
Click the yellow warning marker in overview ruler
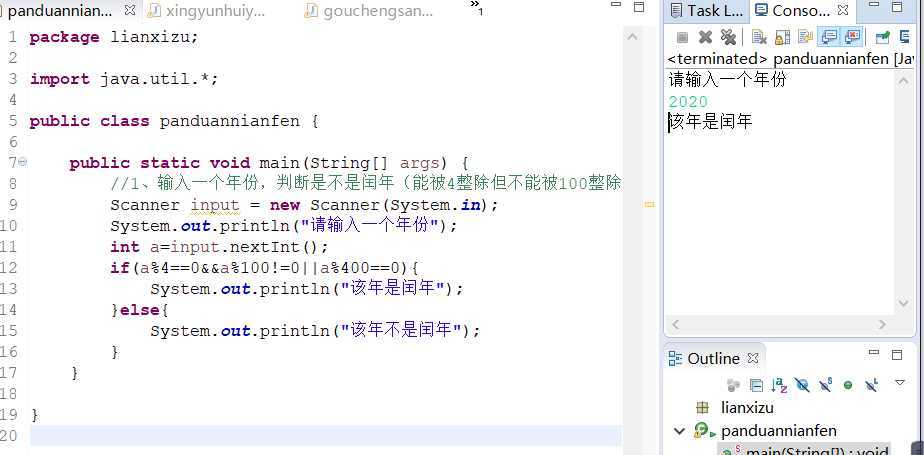tap(649, 205)
